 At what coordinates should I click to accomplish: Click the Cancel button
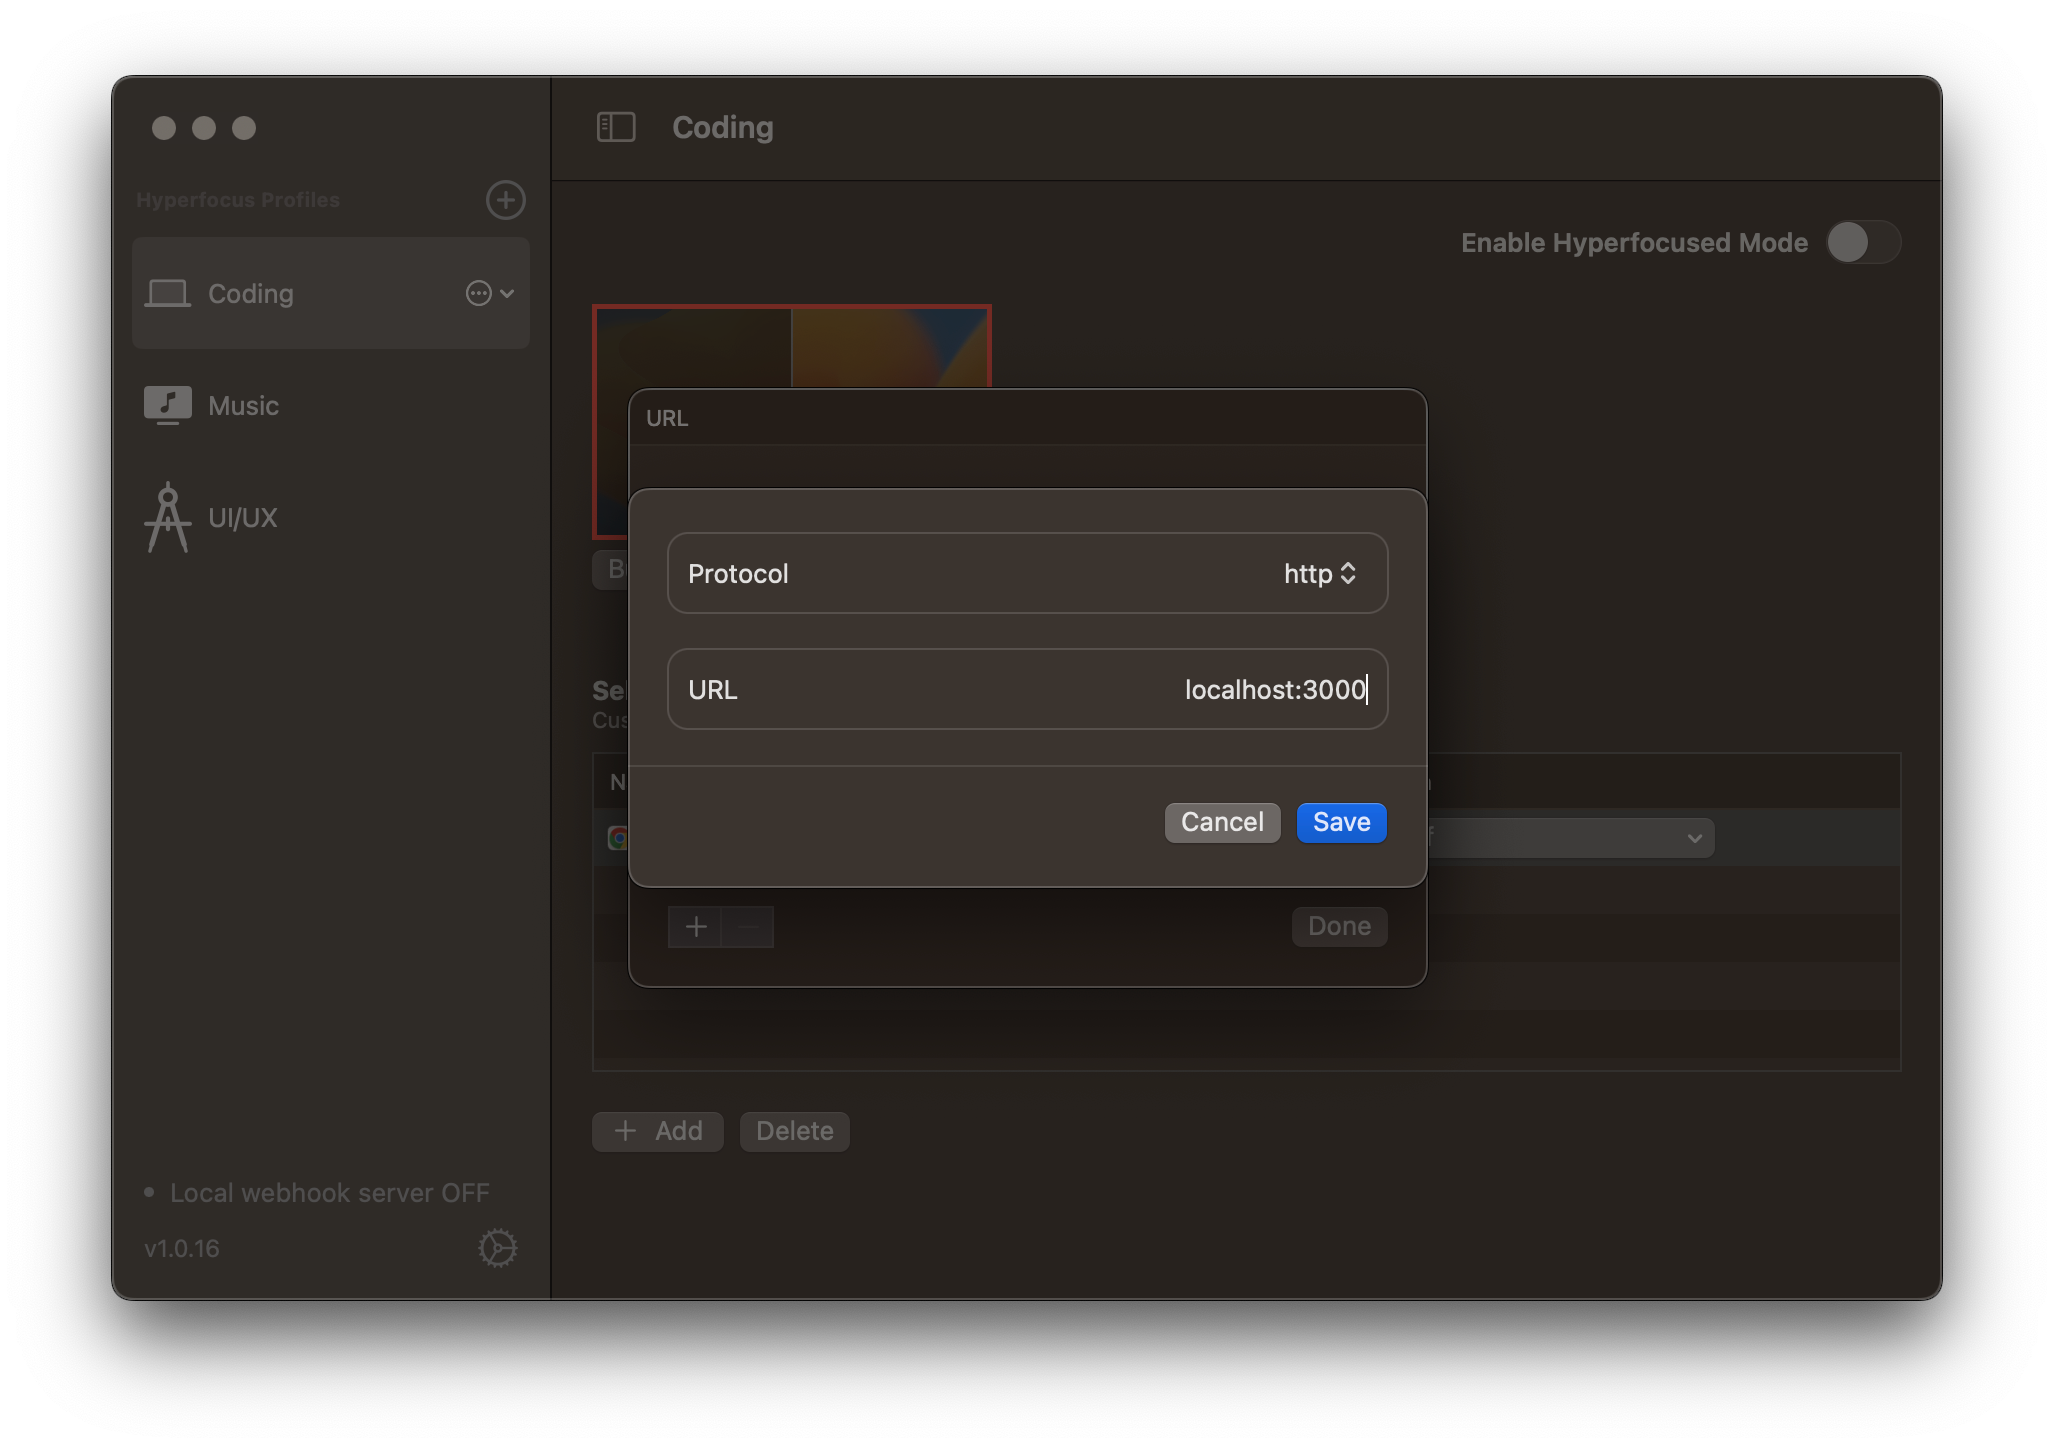[x=1222, y=821]
